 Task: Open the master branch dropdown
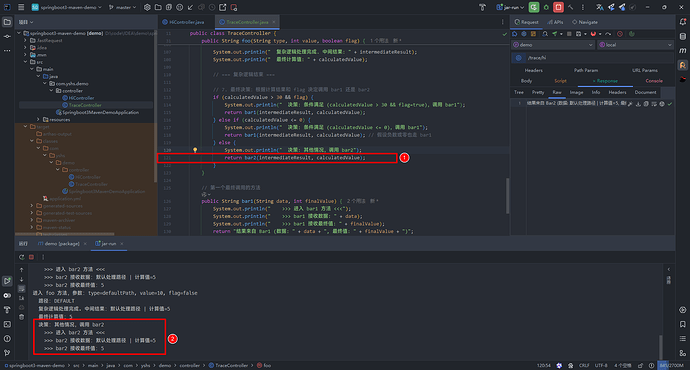pos(122,7)
